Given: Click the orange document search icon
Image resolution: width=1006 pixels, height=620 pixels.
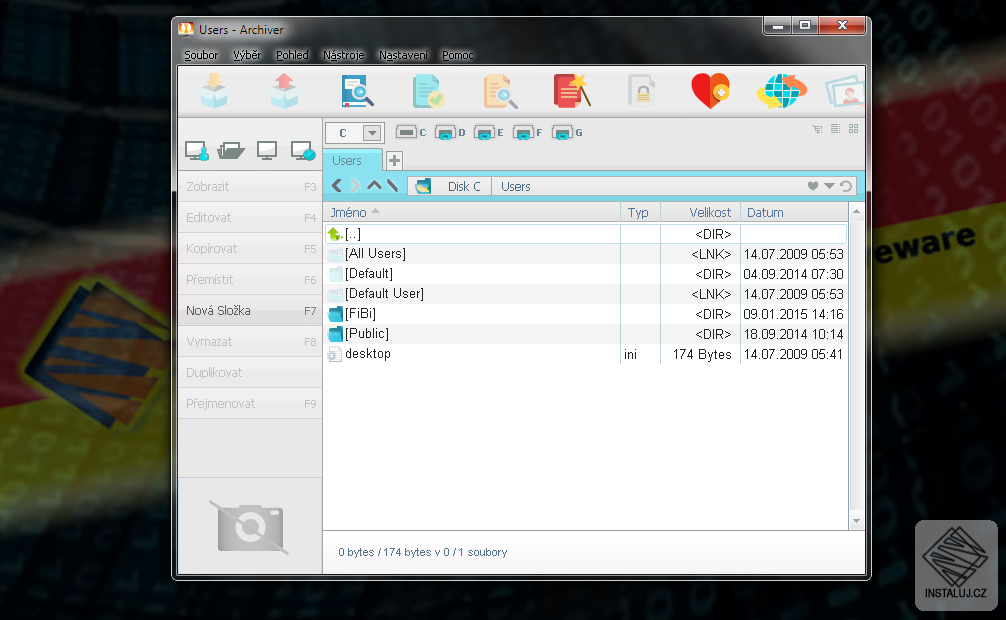Looking at the screenshot, I should point(500,90).
